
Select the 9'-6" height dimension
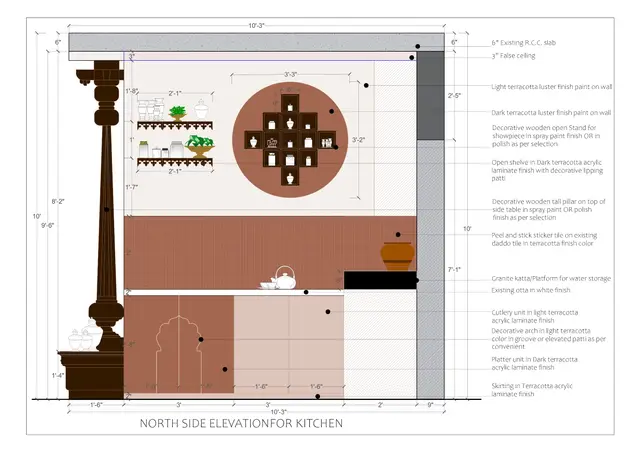tap(47, 225)
